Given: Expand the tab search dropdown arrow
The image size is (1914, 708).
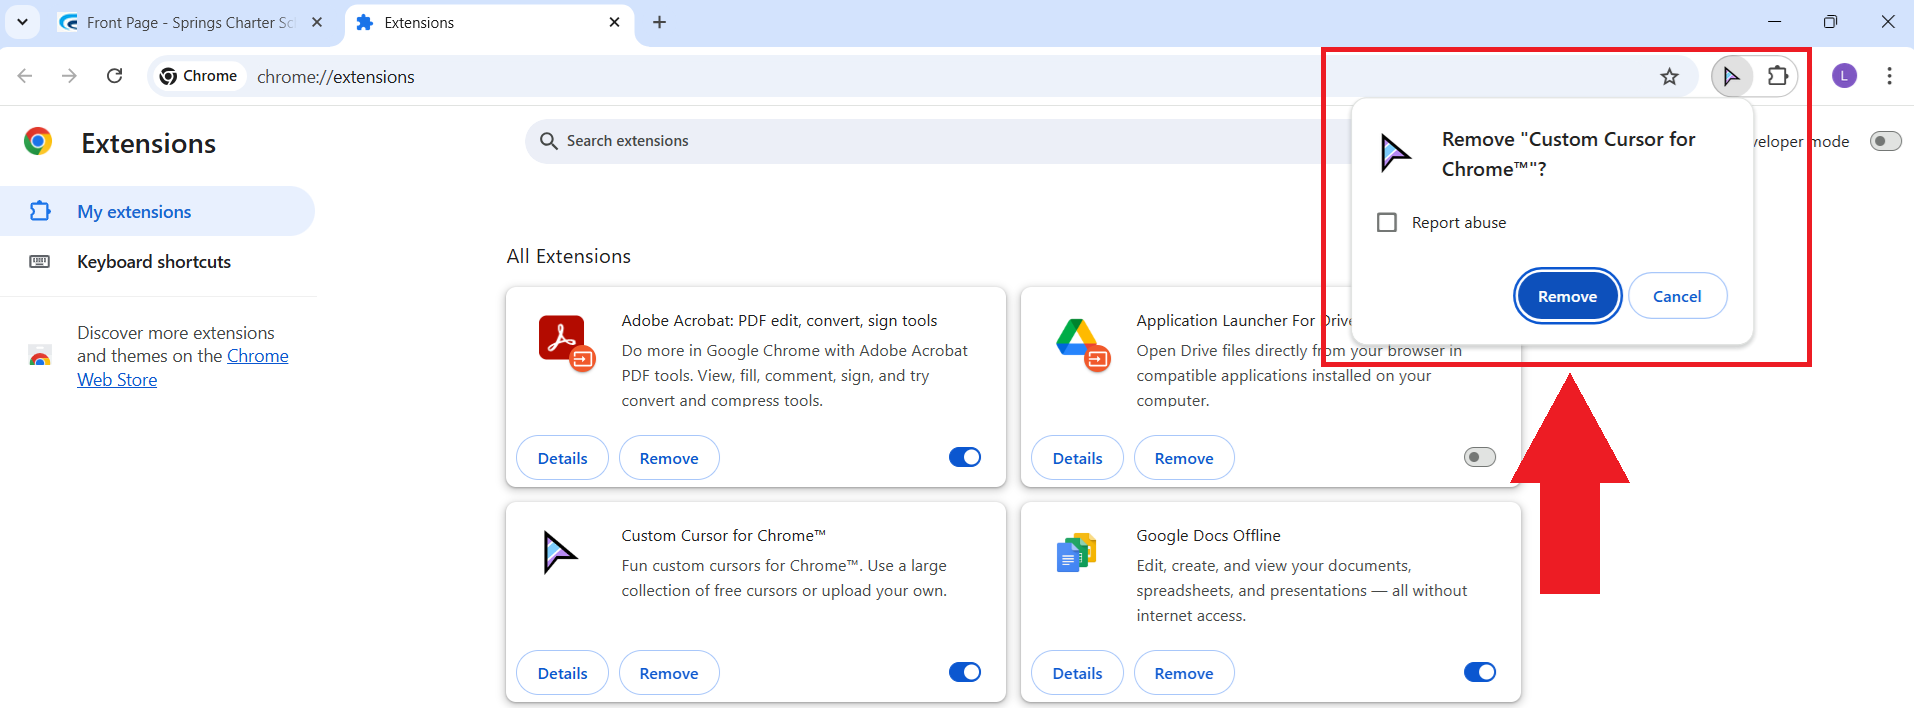Looking at the screenshot, I should 22,22.
